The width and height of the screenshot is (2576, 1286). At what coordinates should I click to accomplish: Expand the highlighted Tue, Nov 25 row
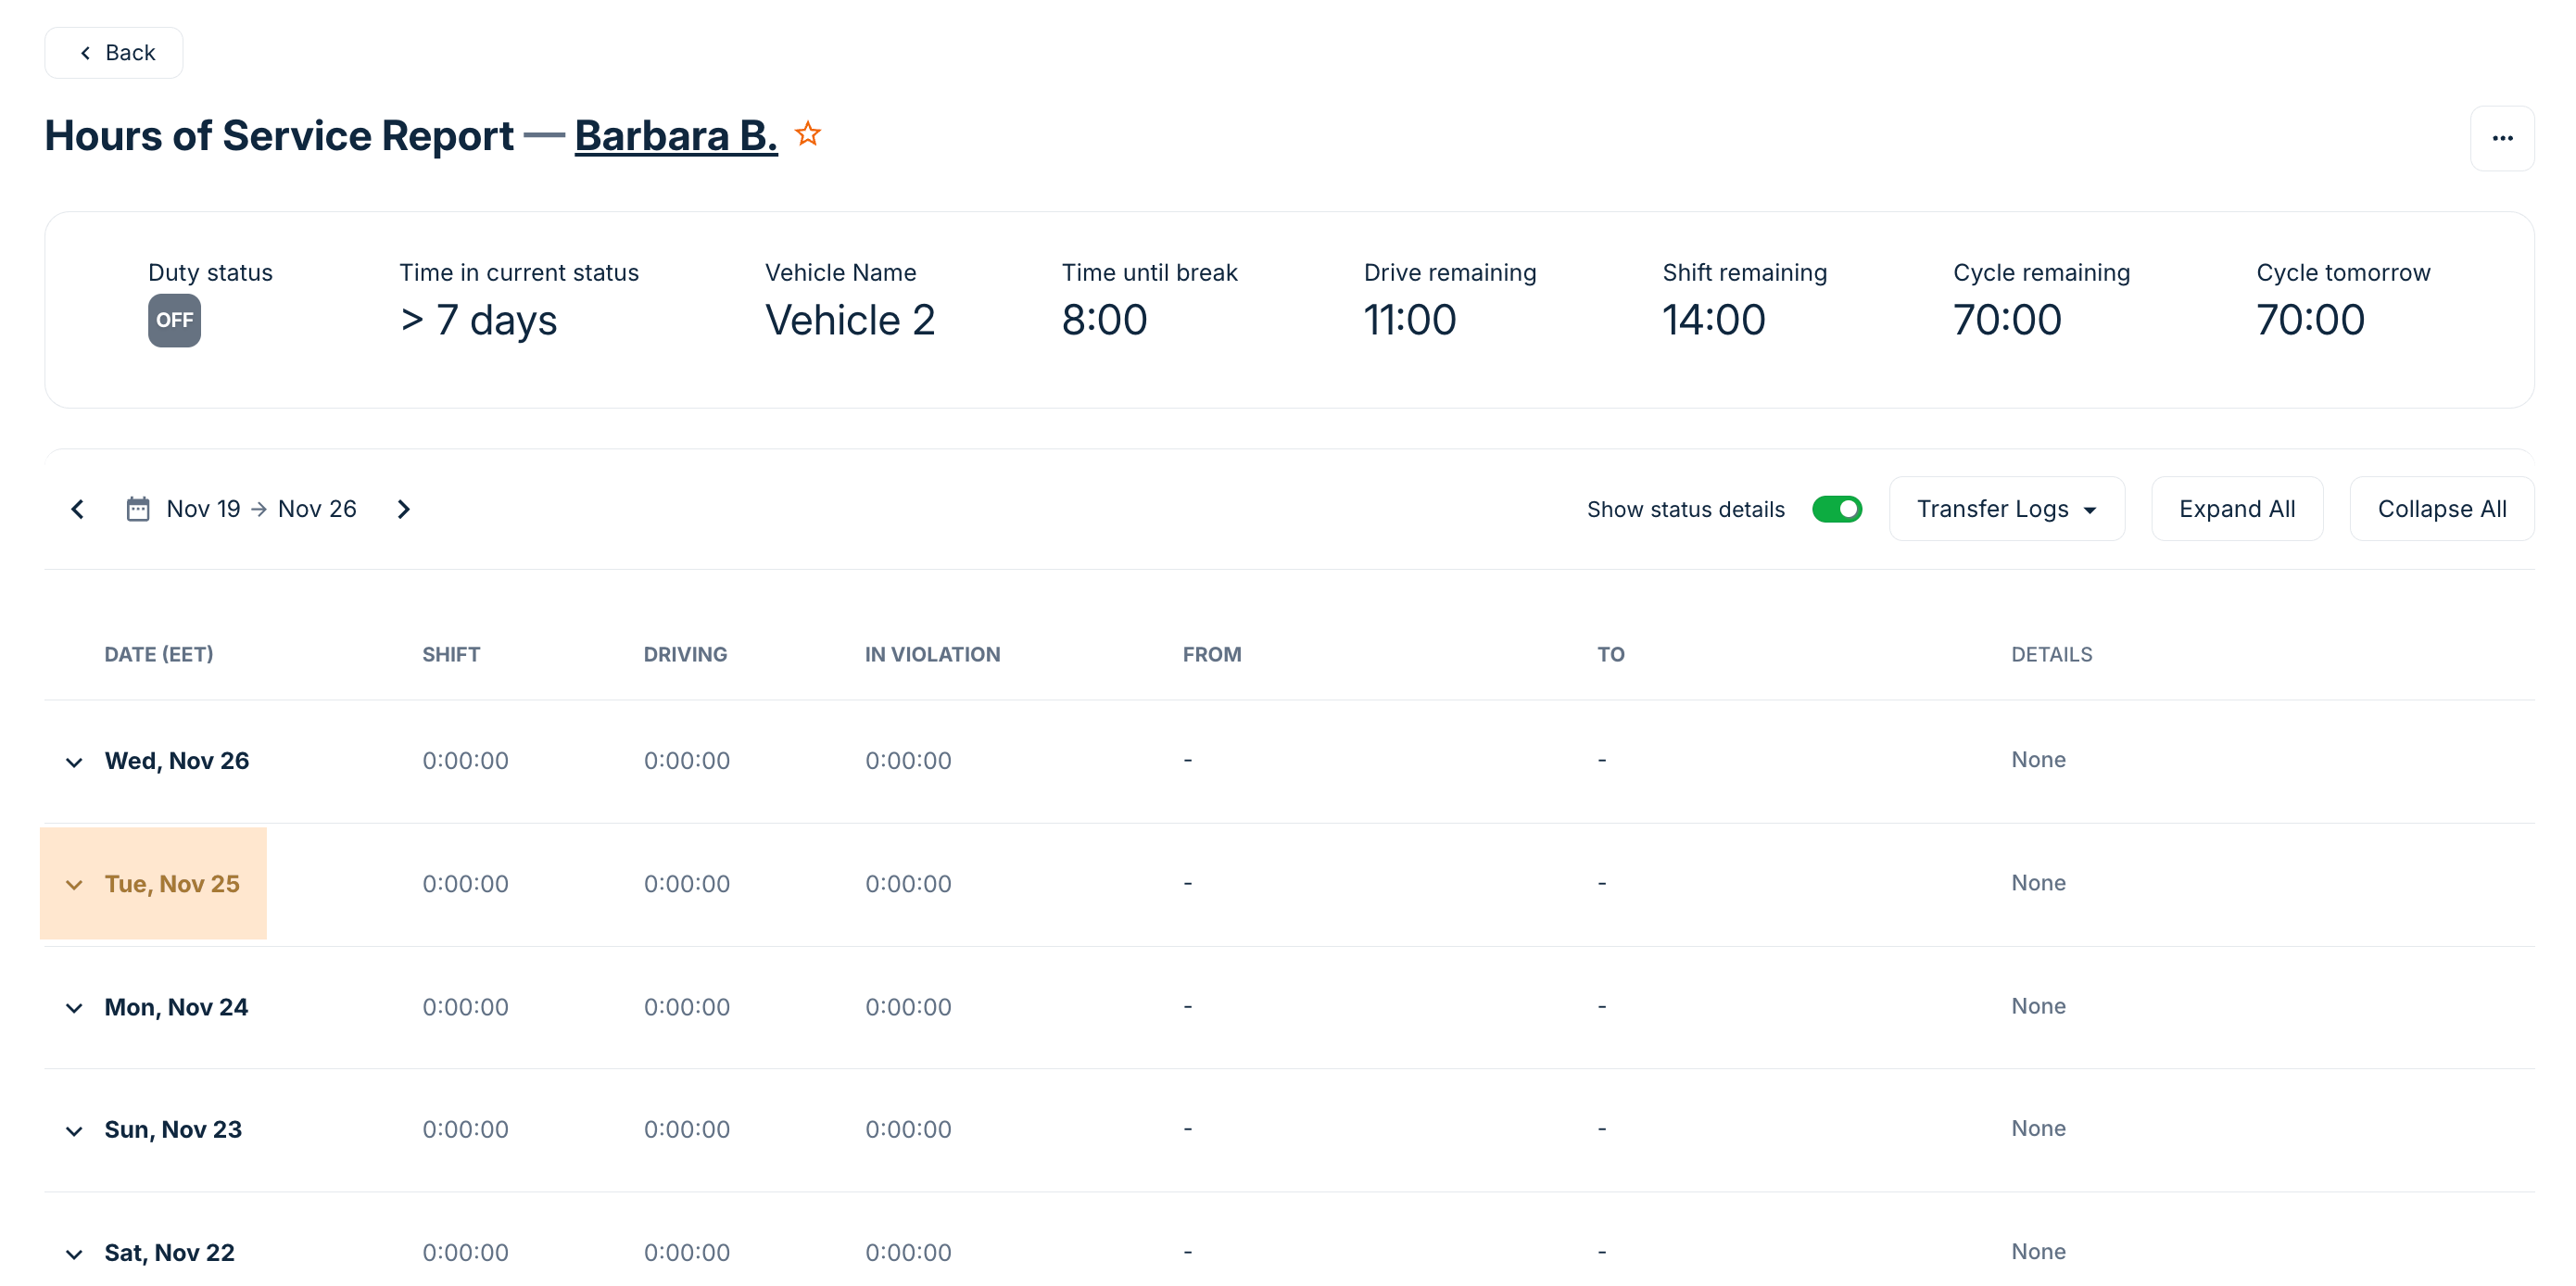click(x=74, y=884)
